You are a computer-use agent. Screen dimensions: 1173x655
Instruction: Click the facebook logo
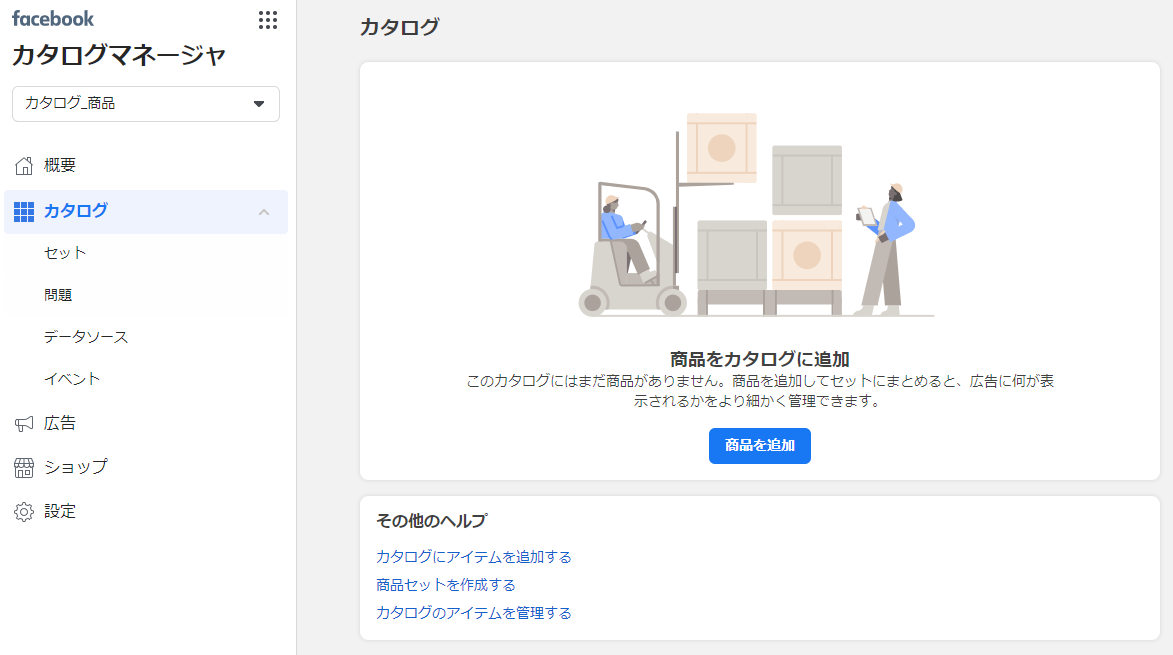[x=53, y=19]
